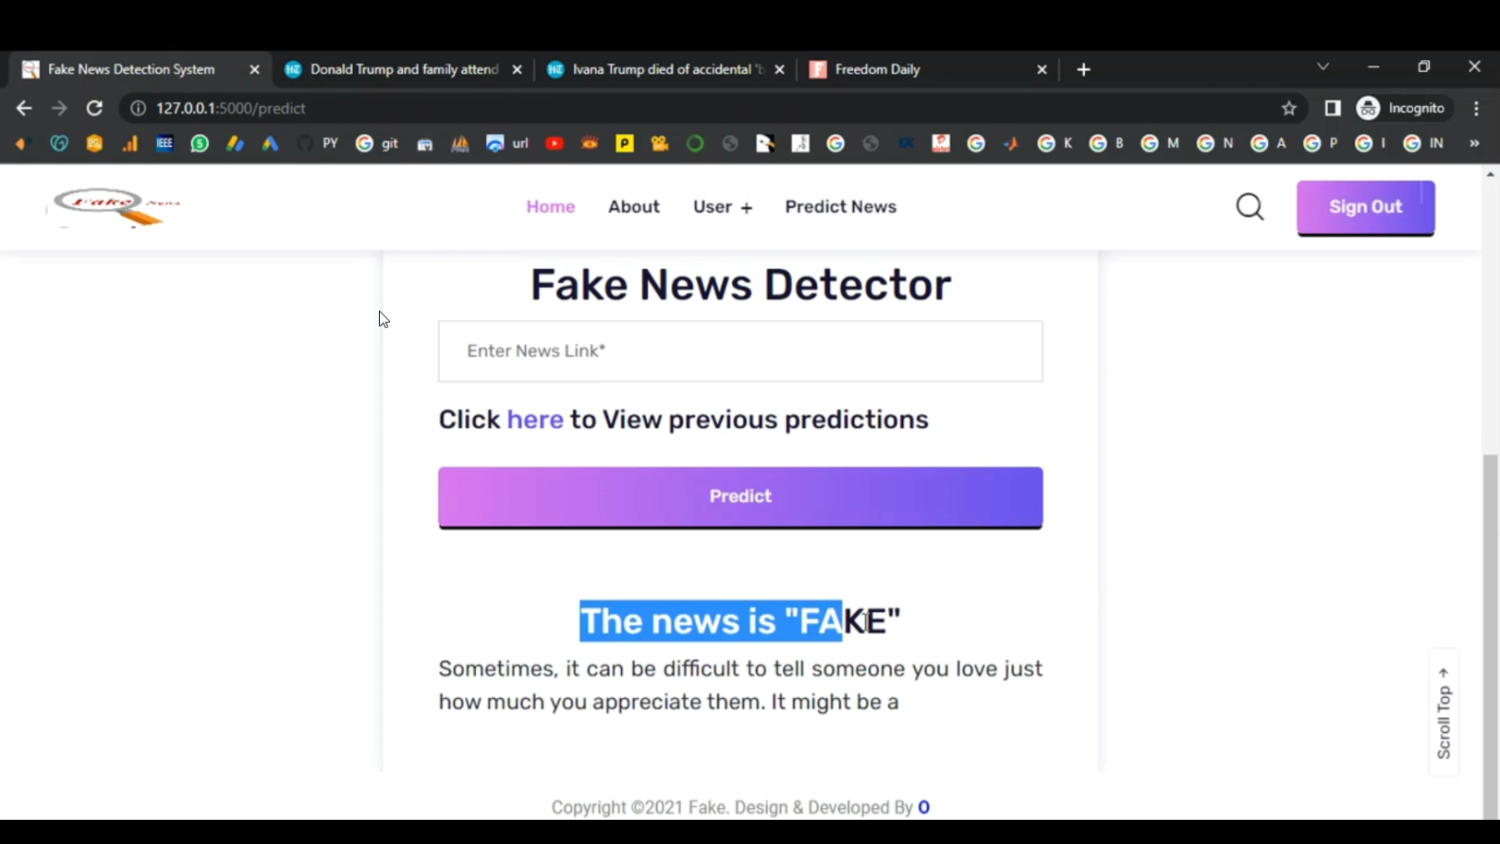Open the yellow video camera bookmark
The height and width of the screenshot is (844, 1500).
(x=659, y=143)
